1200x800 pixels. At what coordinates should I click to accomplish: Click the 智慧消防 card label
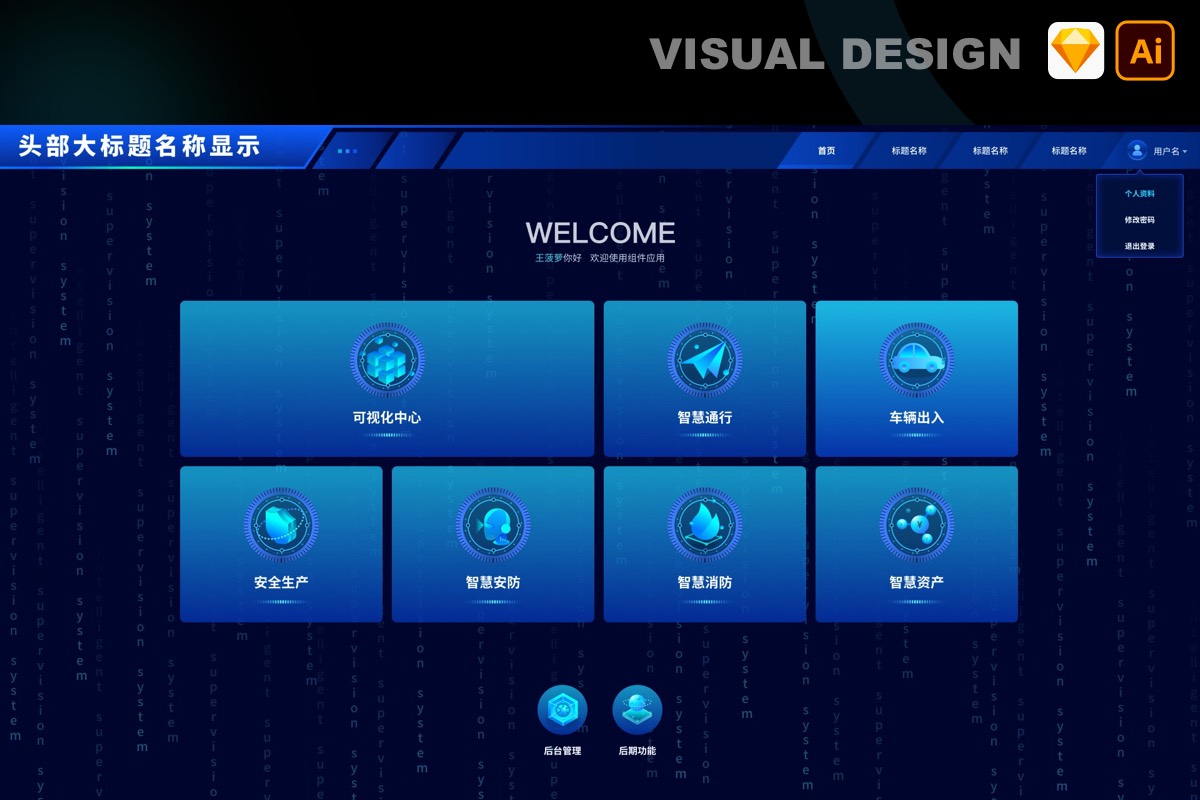coord(705,582)
